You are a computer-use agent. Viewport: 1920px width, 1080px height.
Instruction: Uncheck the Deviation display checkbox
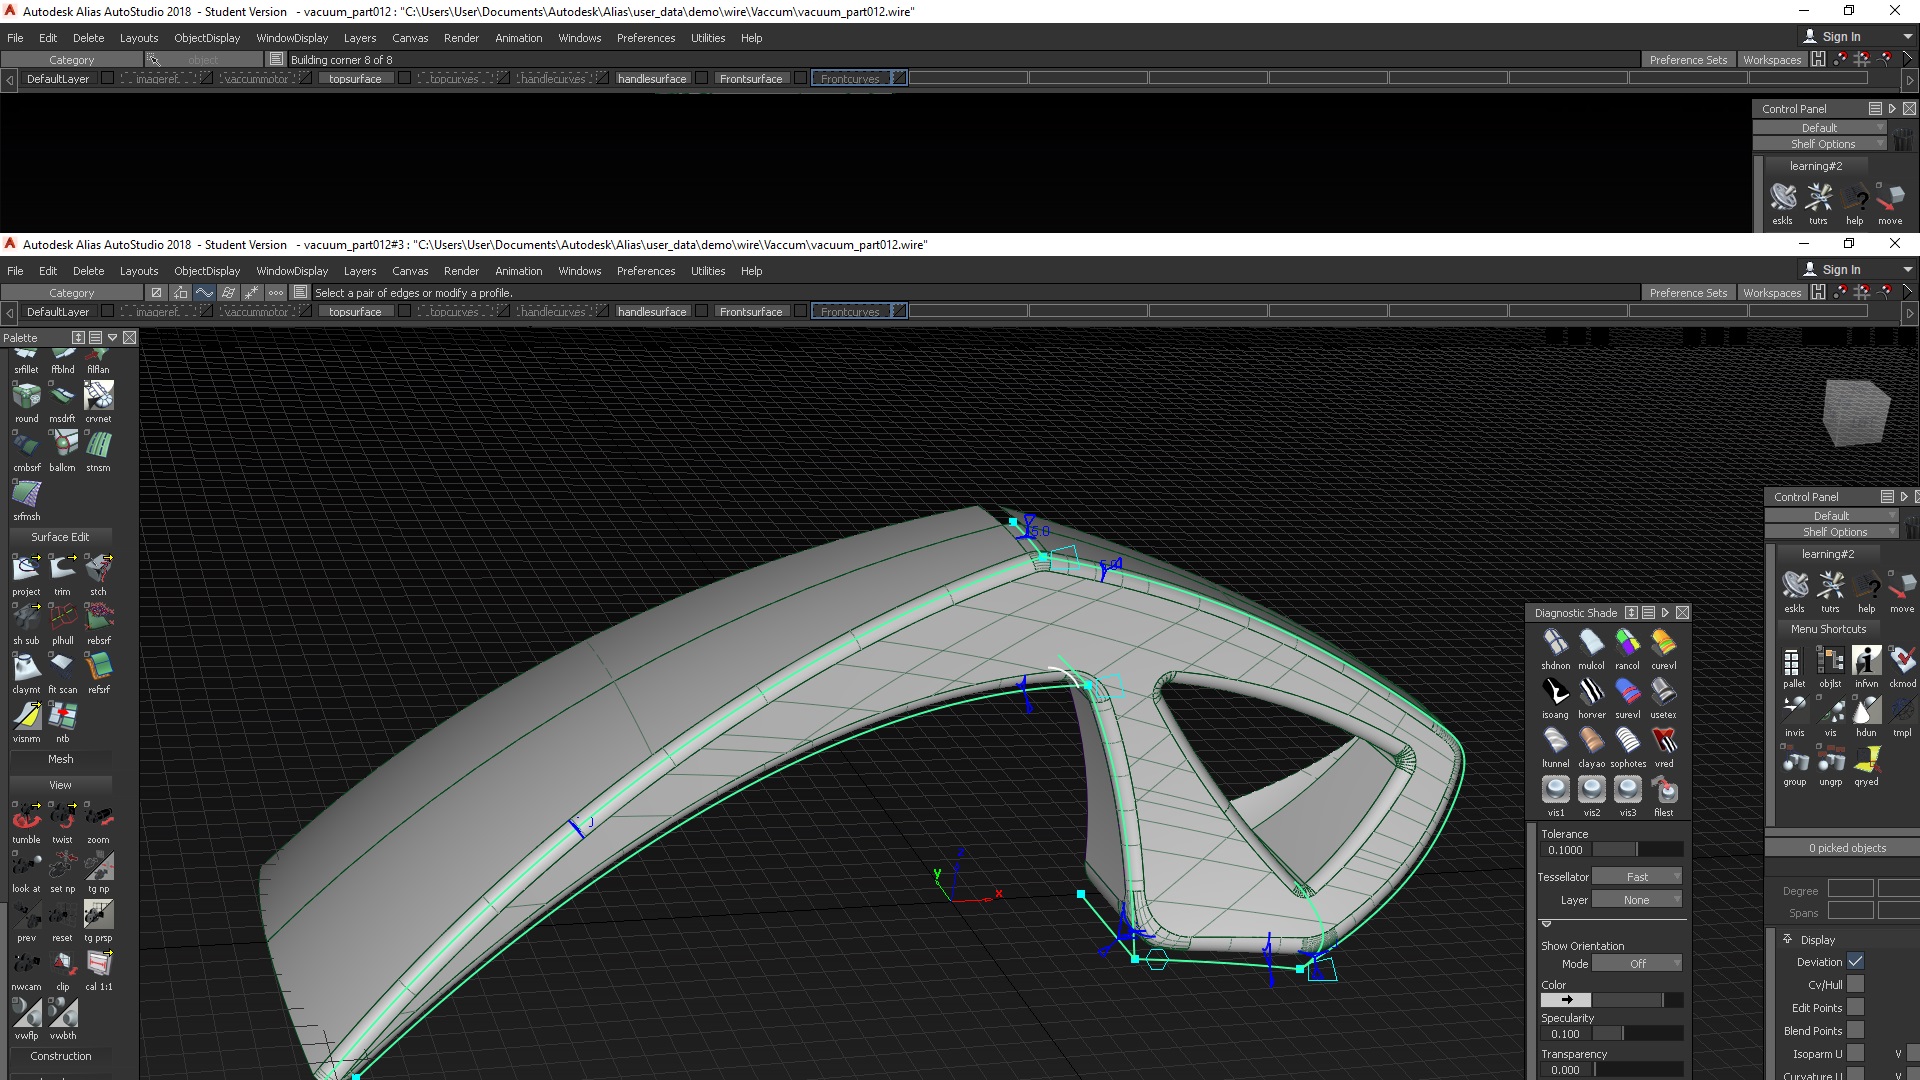tap(1855, 961)
